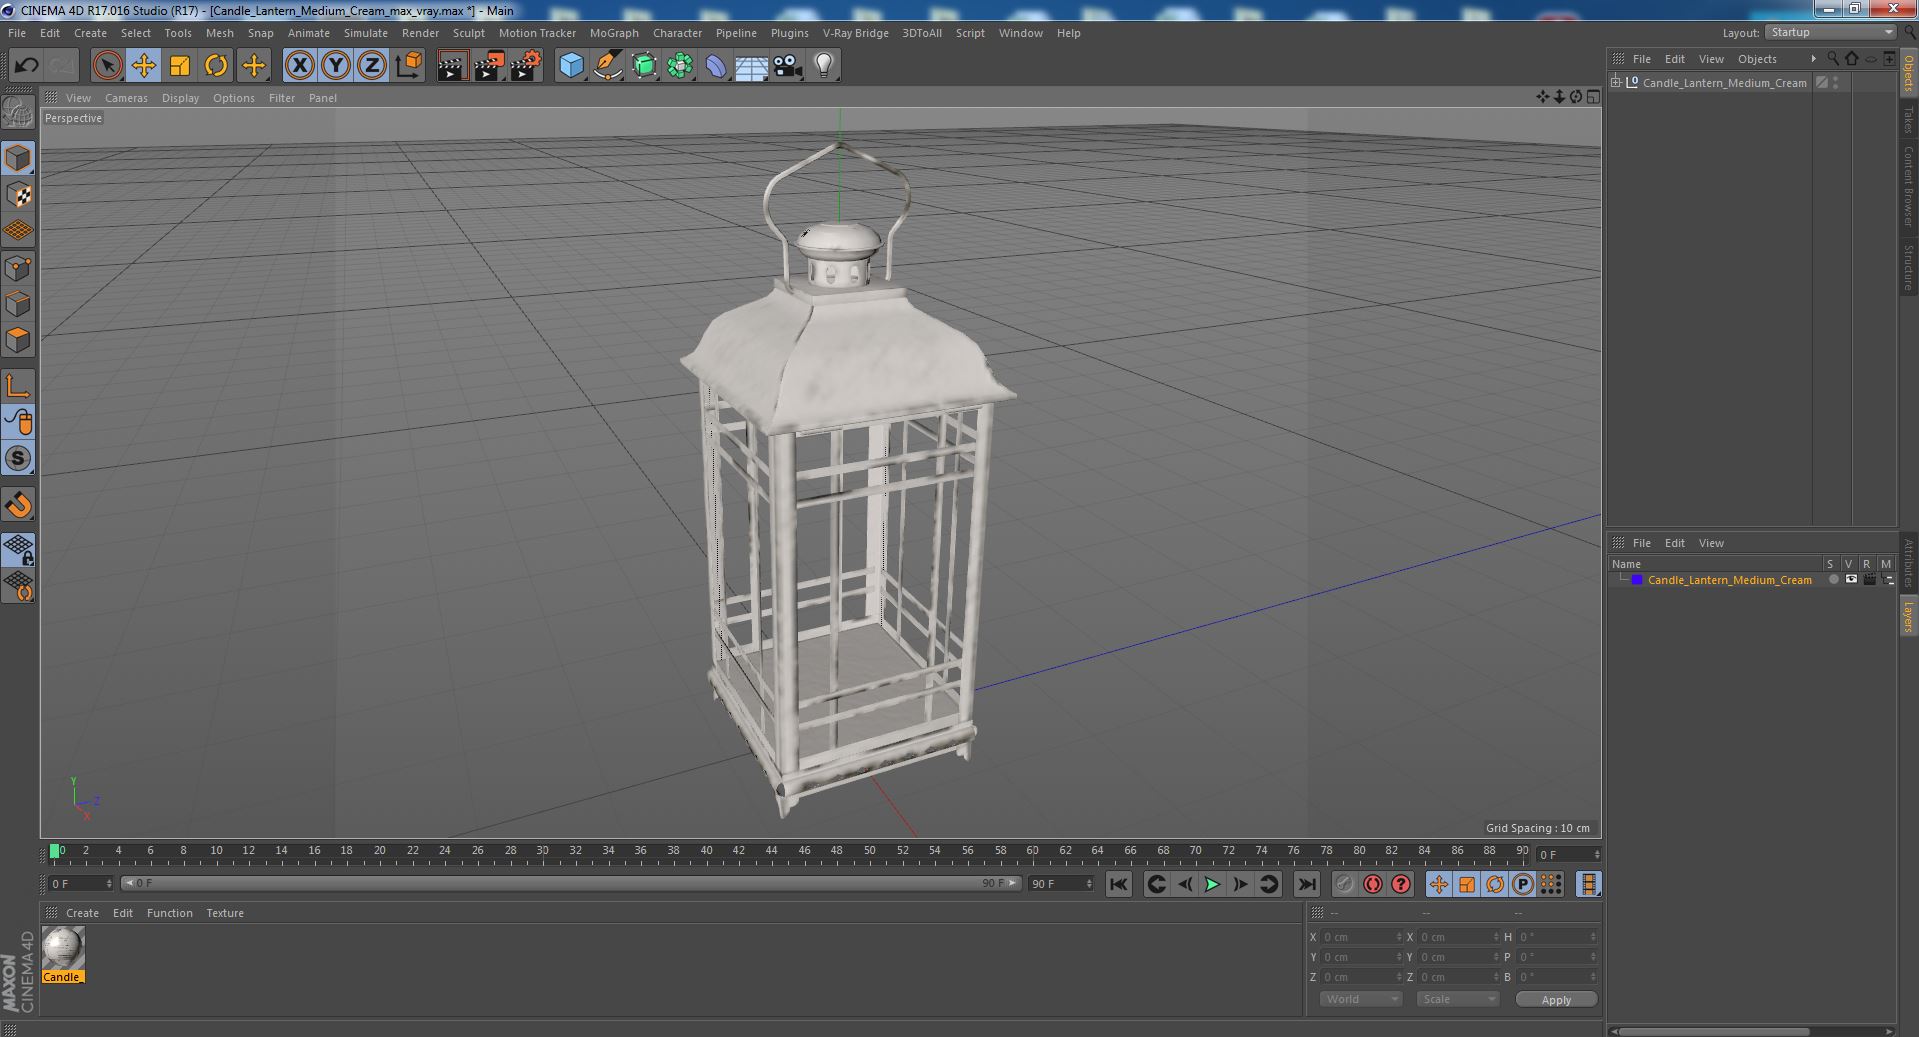Open the File menu
1919x1037 pixels.
(17, 33)
